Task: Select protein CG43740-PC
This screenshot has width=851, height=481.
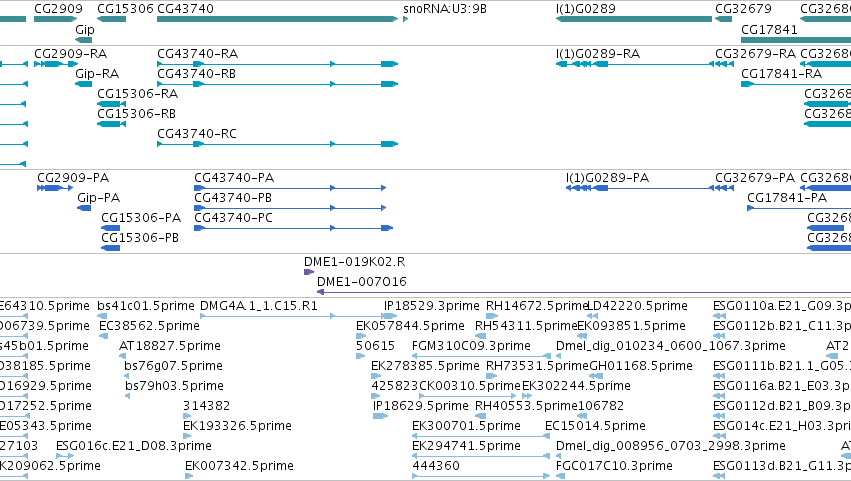Action: point(293,228)
